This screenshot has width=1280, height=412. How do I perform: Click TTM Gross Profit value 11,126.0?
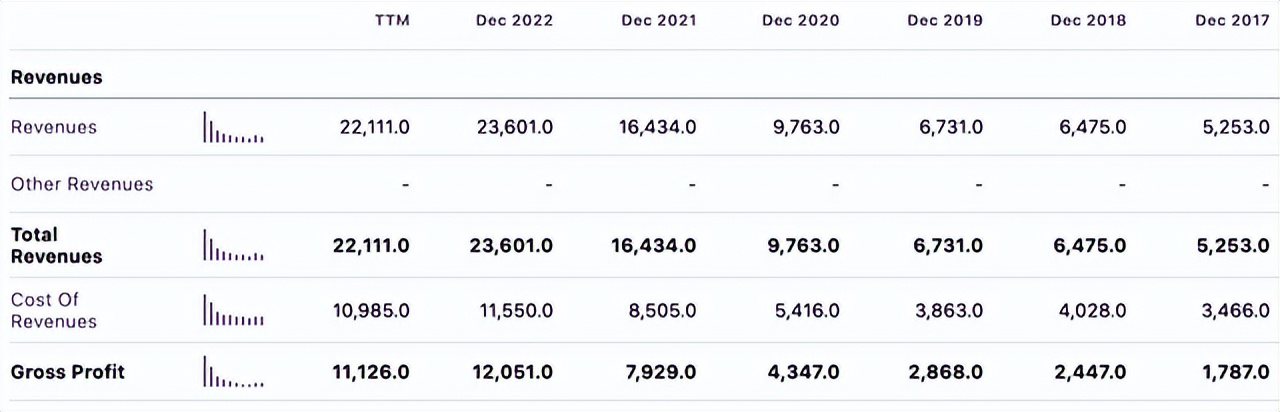coord(371,372)
